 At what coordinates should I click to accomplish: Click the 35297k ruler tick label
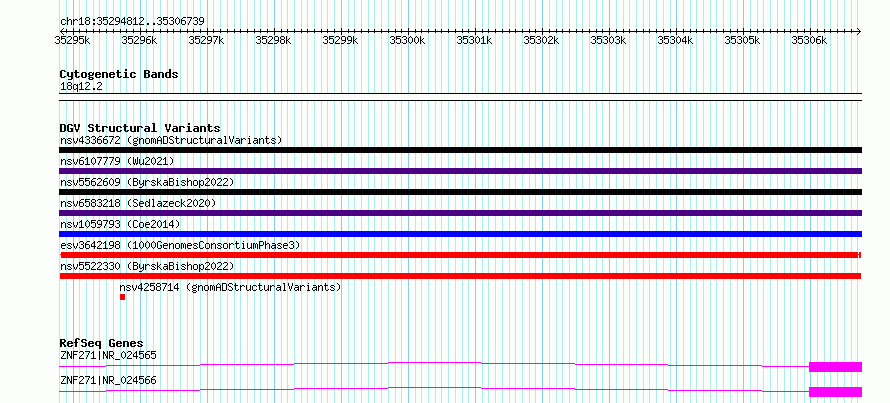(206, 40)
